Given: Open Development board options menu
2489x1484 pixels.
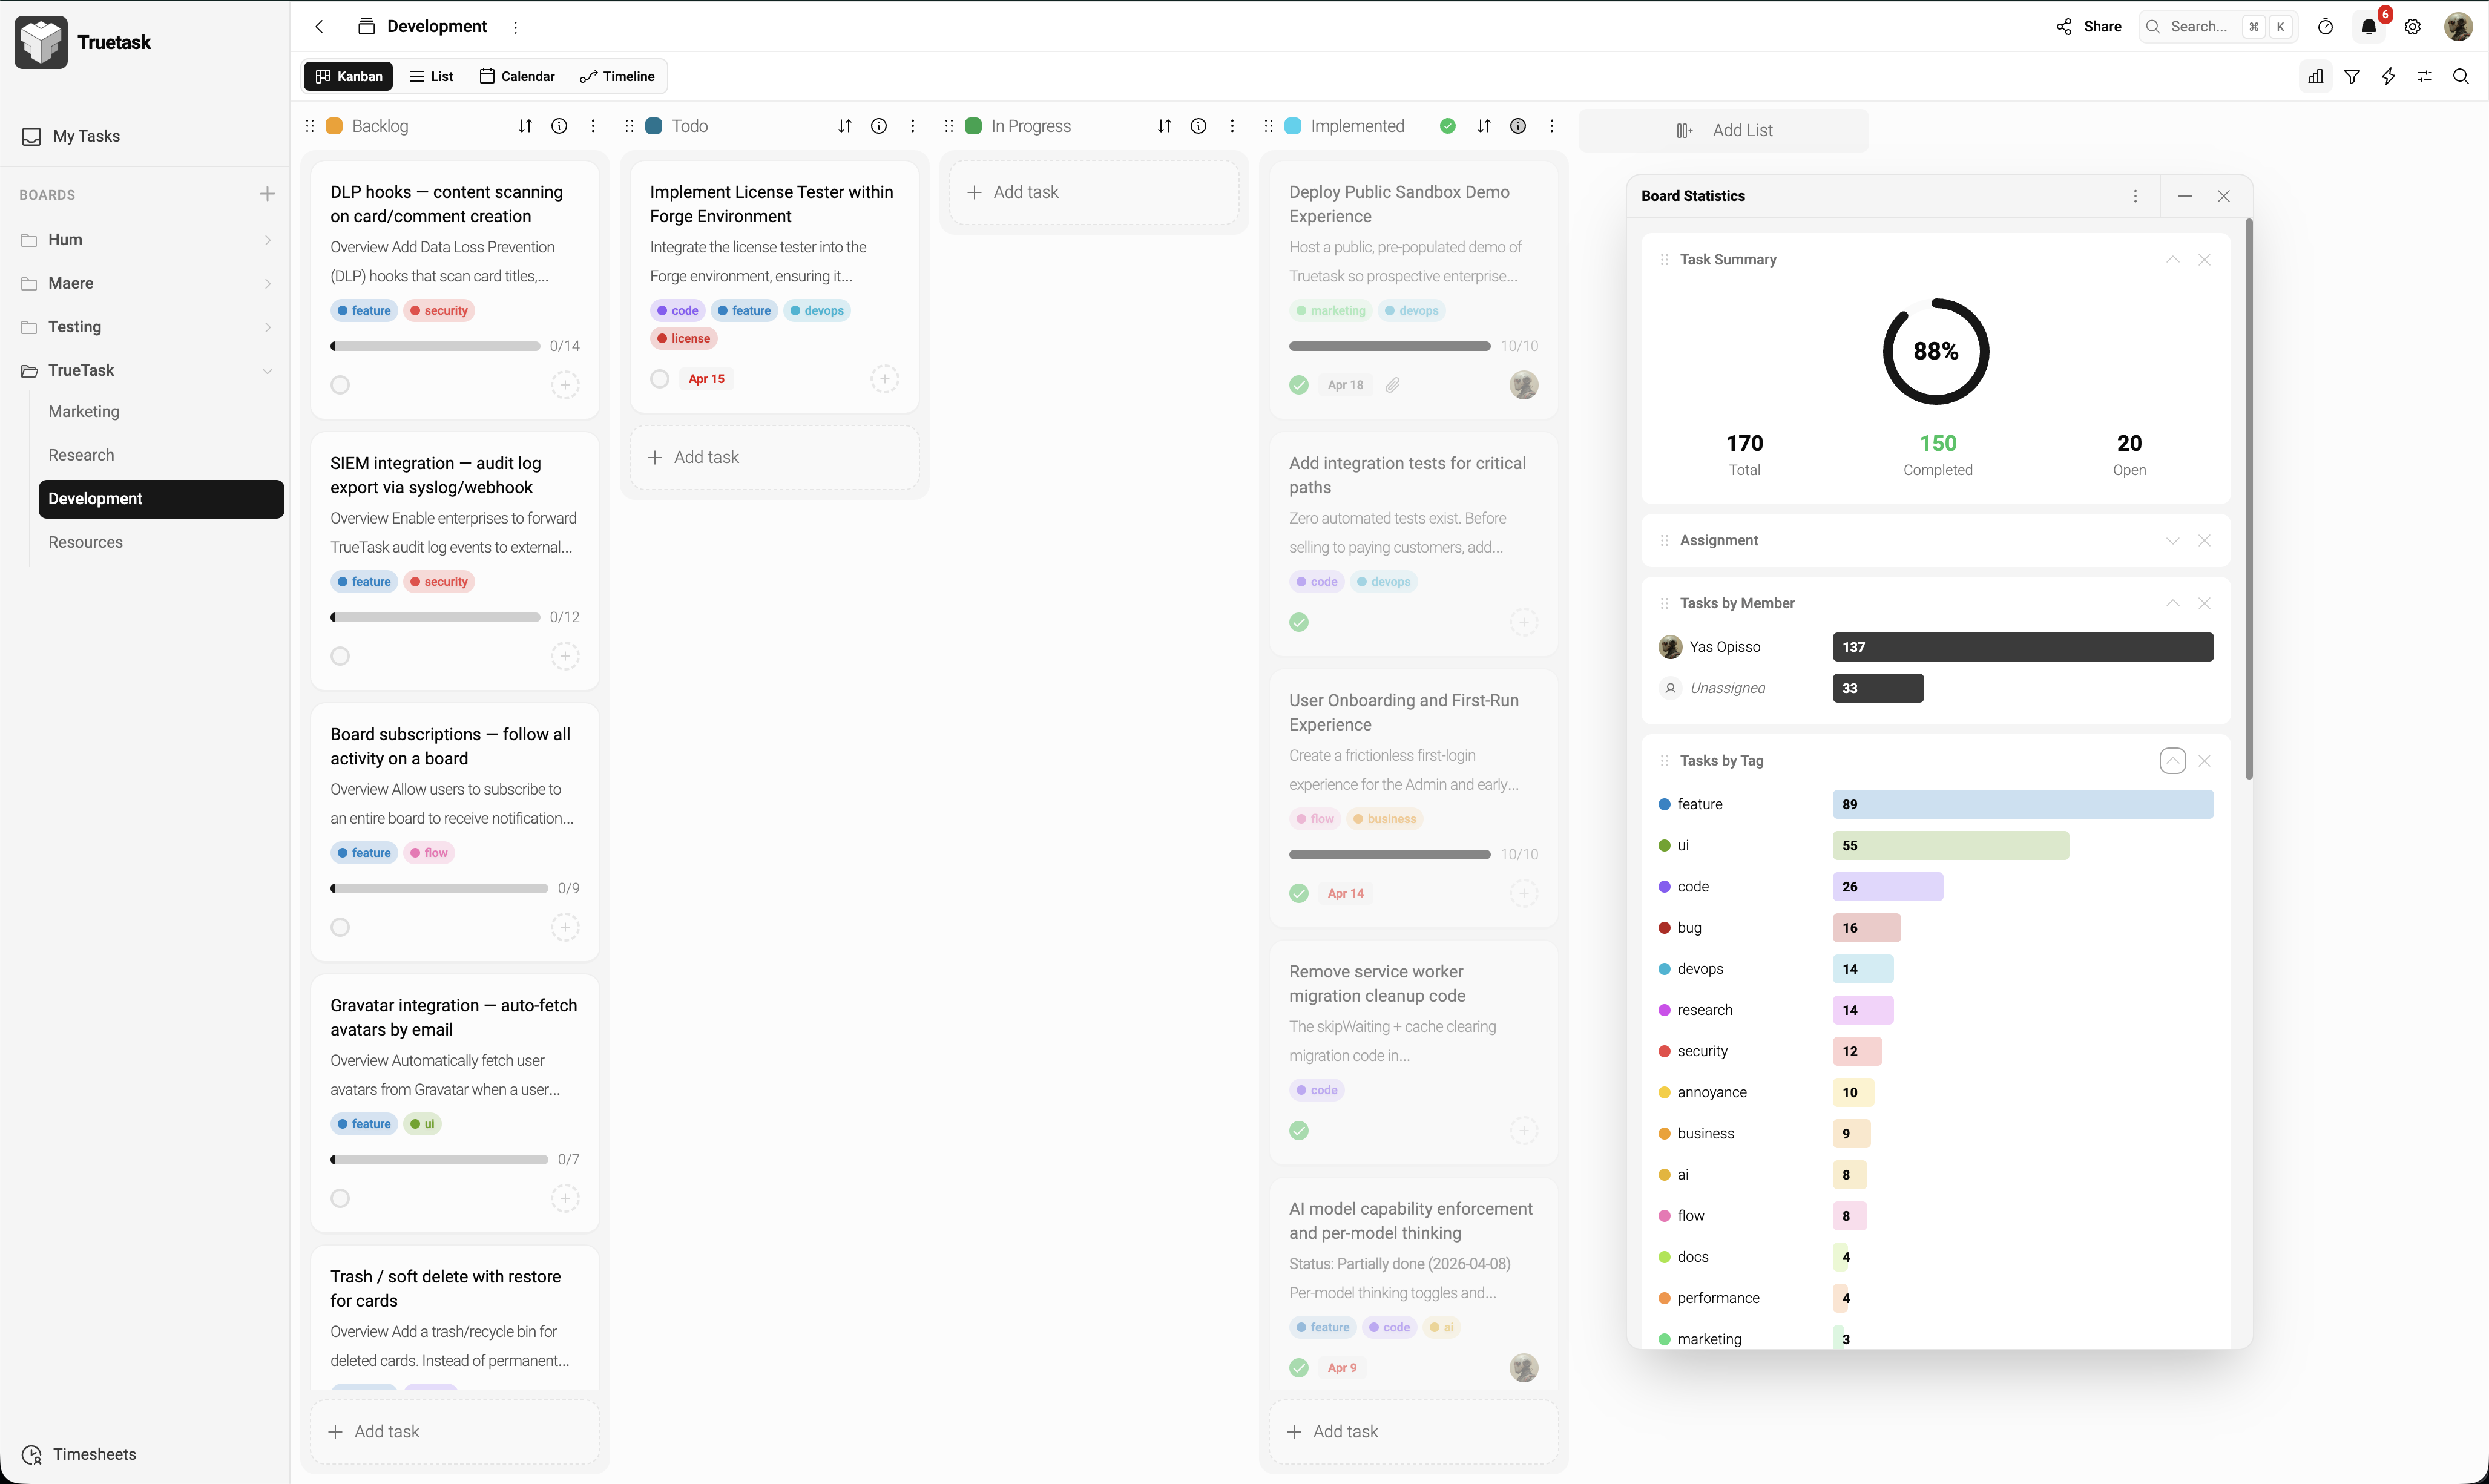Looking at the screenshot, I should 516,27.
